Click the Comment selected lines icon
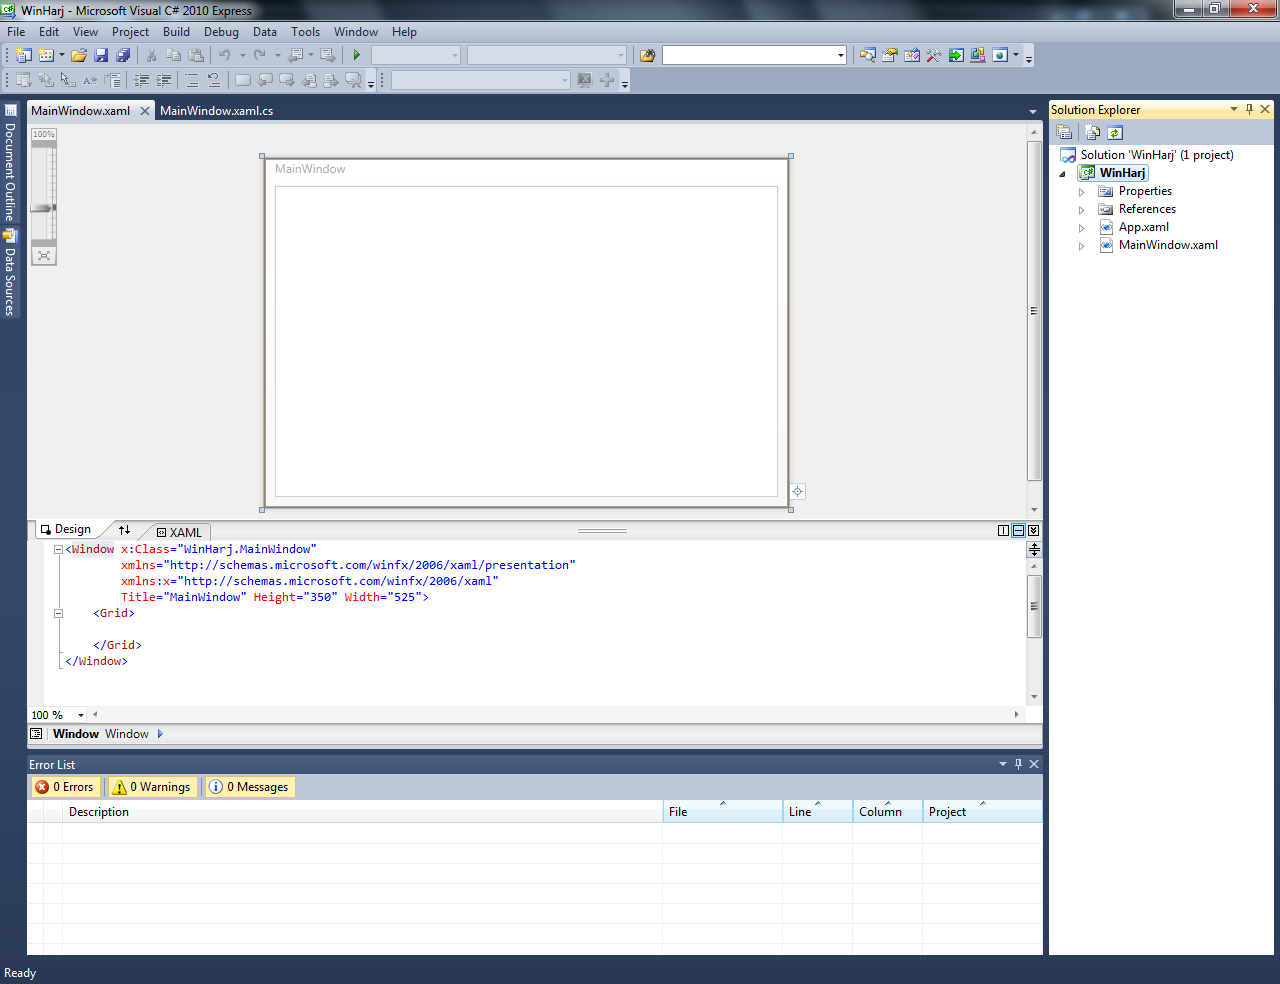The height and width of the screenshot is (984, 1280). tap(192, 80)
